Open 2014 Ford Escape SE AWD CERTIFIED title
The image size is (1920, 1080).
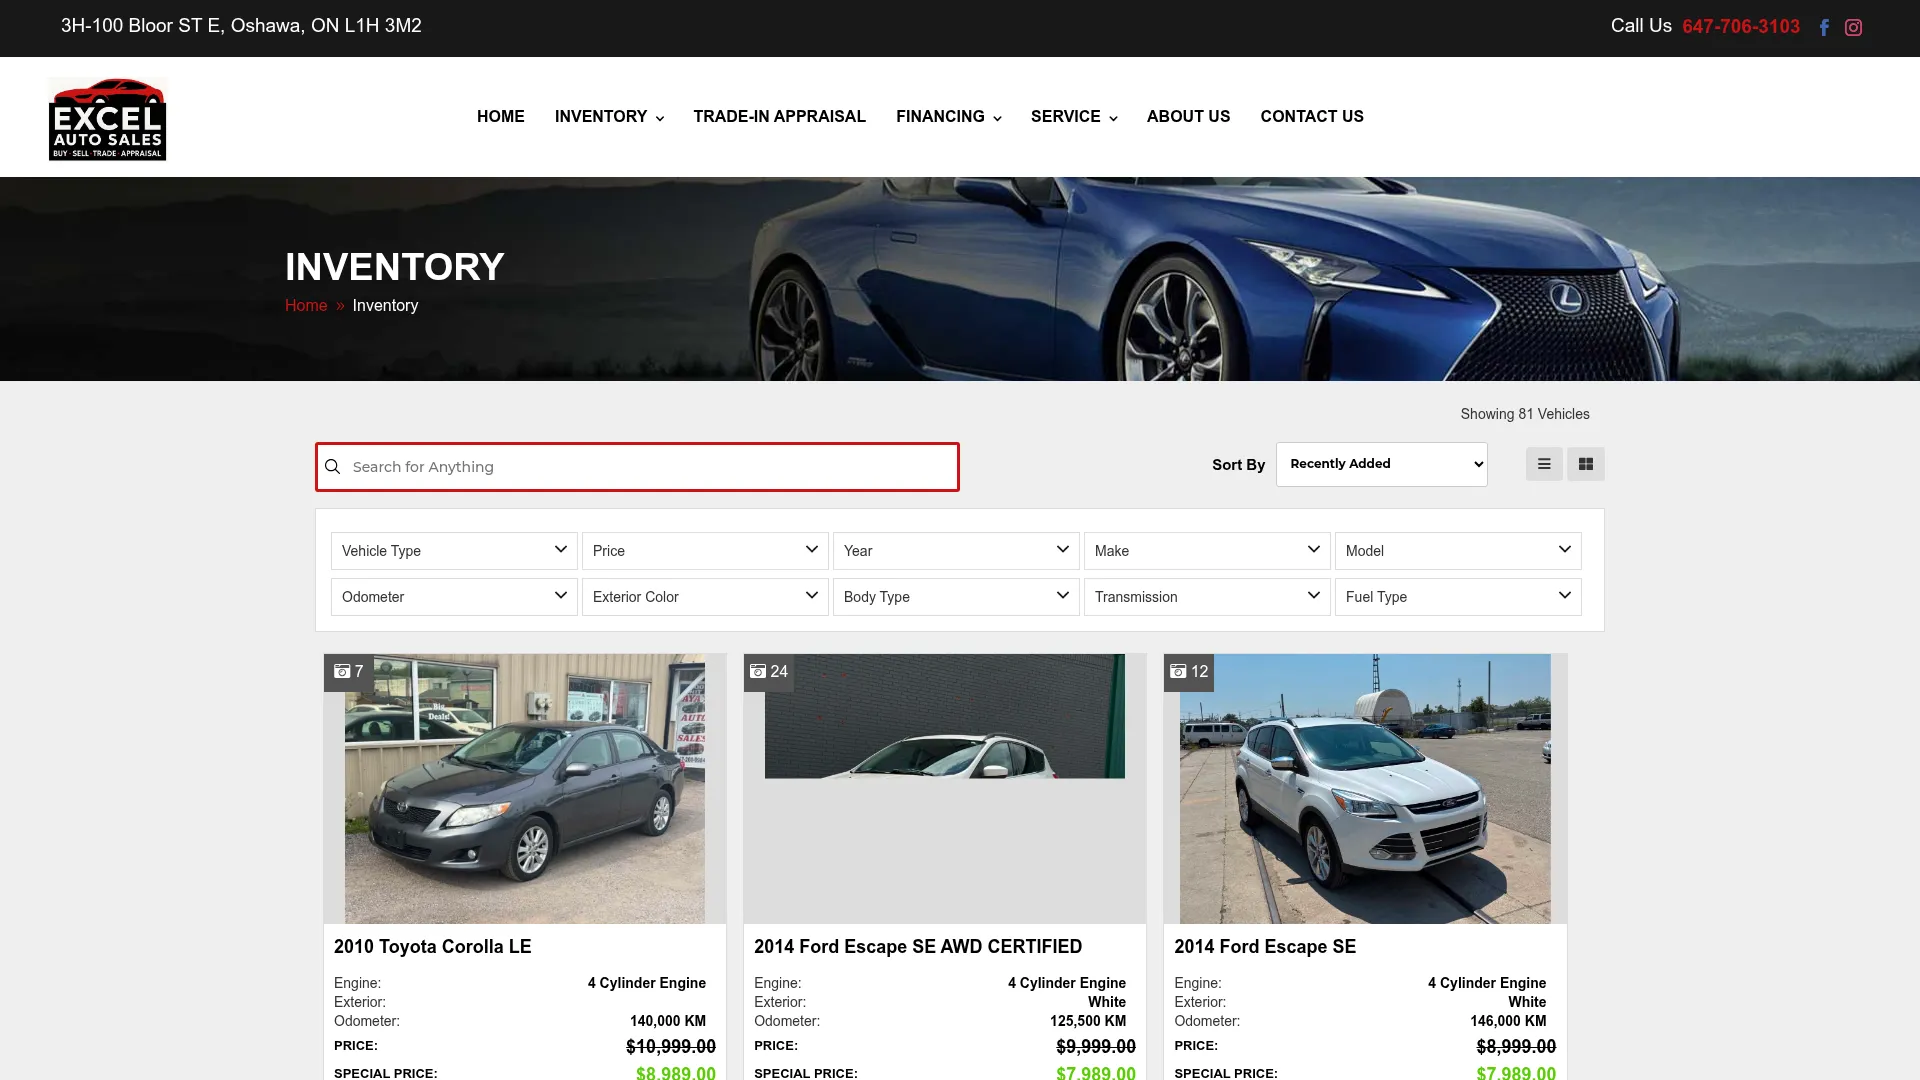918,947
